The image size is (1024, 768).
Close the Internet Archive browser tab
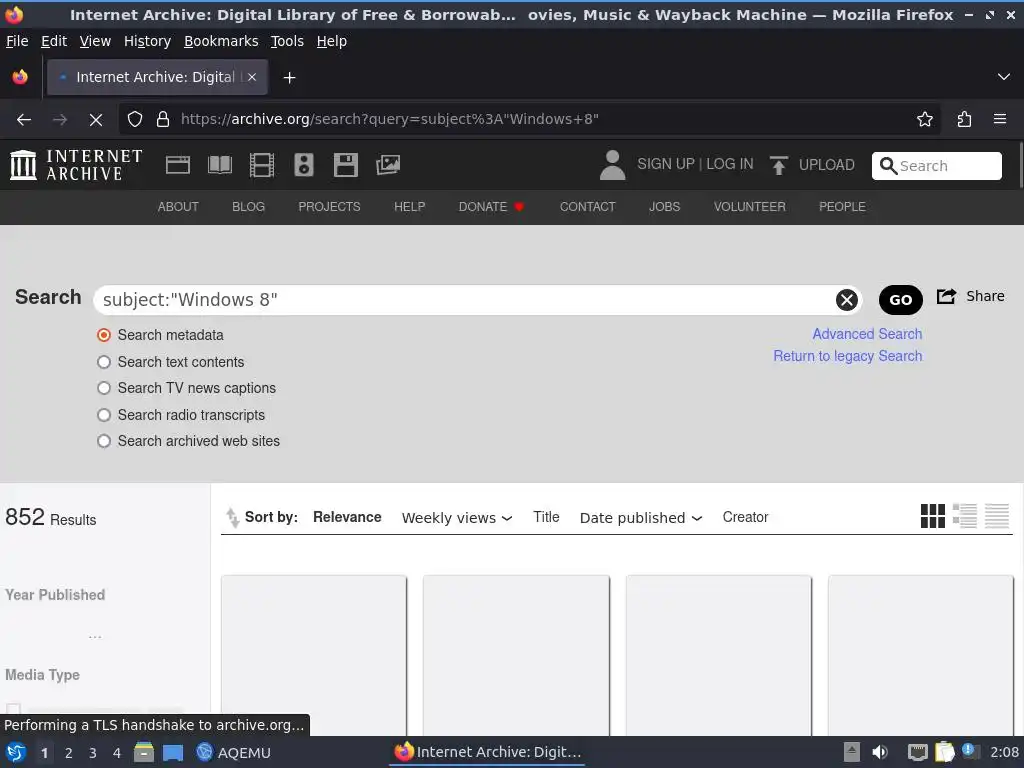pos(252,77)
